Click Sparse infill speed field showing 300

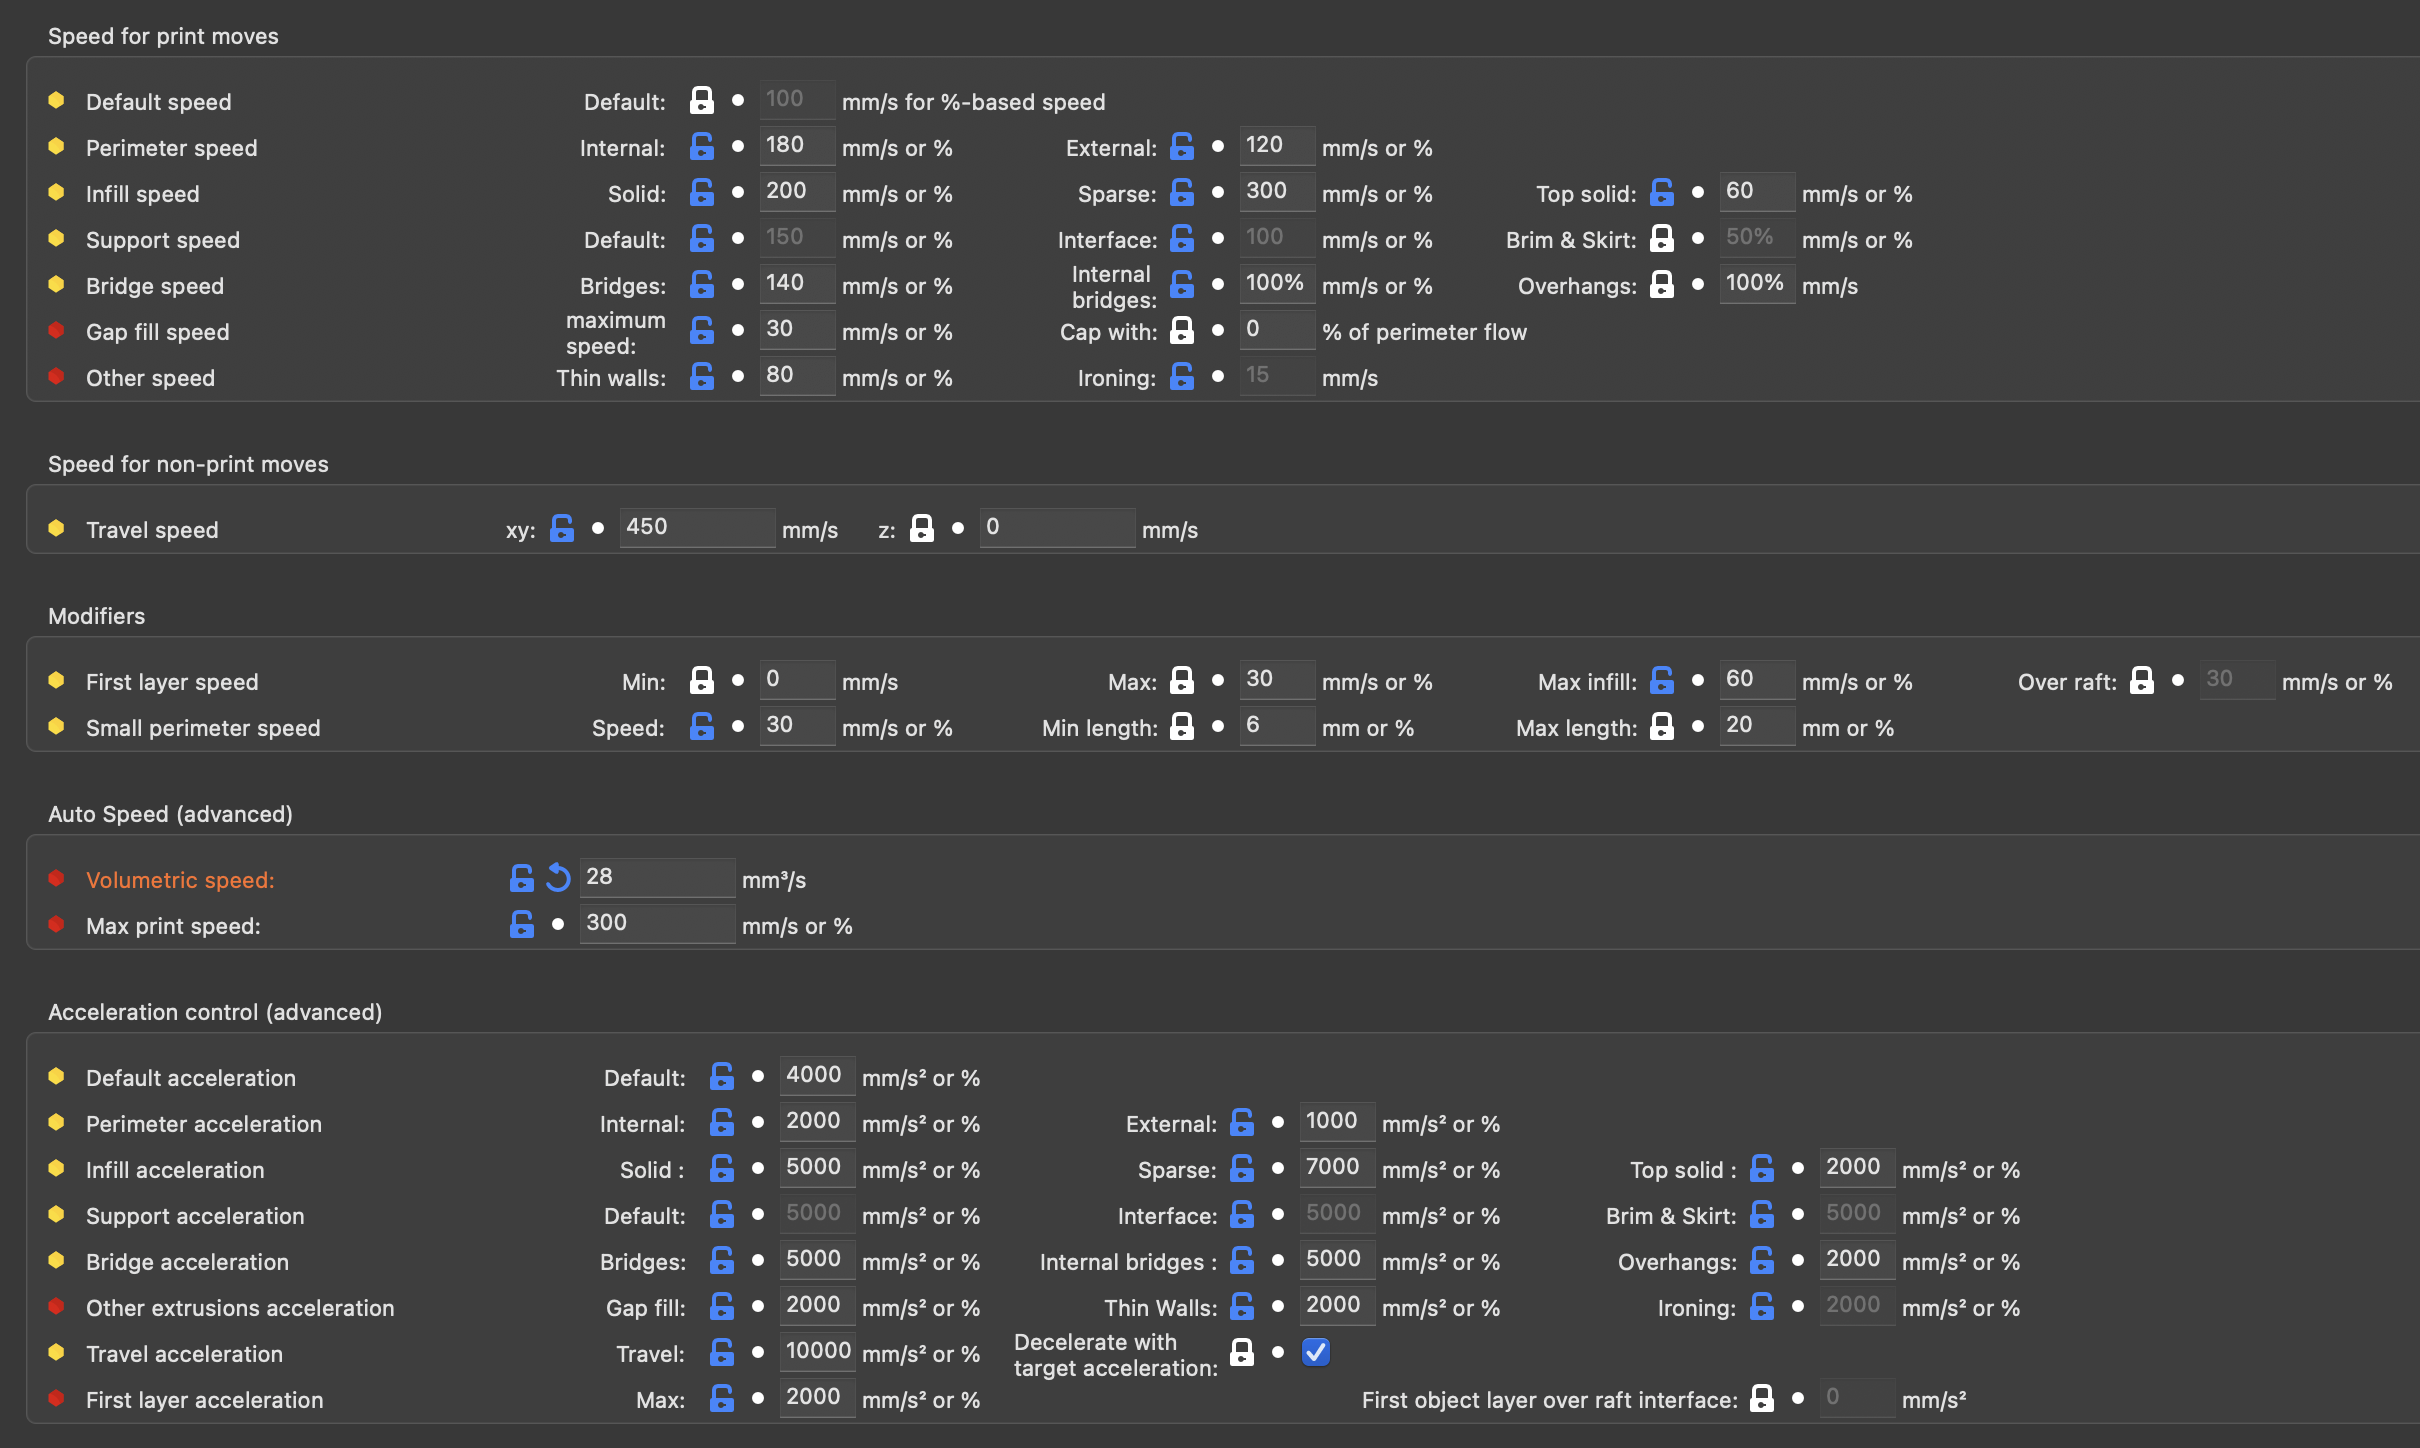tap(1276, 191)
